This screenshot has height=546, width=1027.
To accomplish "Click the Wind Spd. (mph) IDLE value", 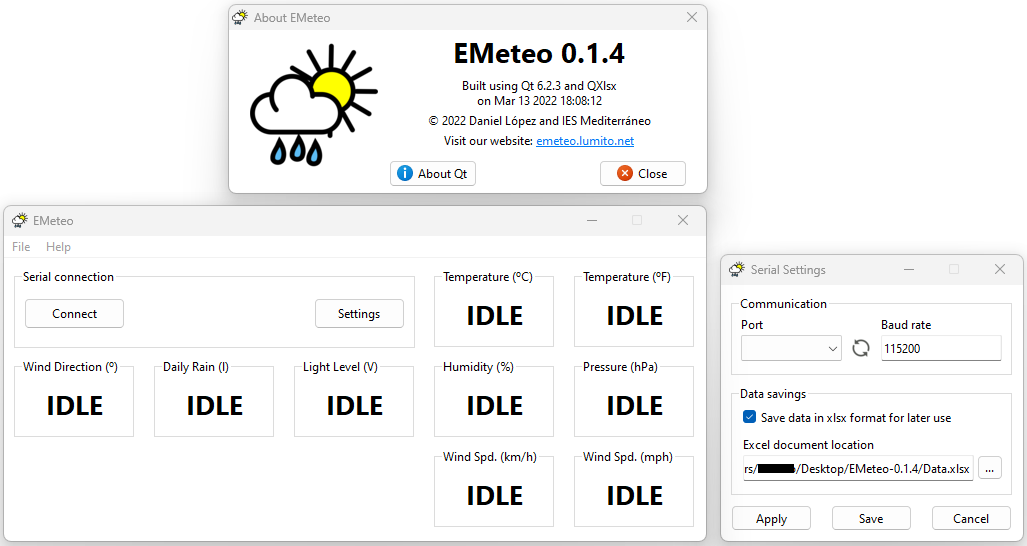I will coord(635,496).
